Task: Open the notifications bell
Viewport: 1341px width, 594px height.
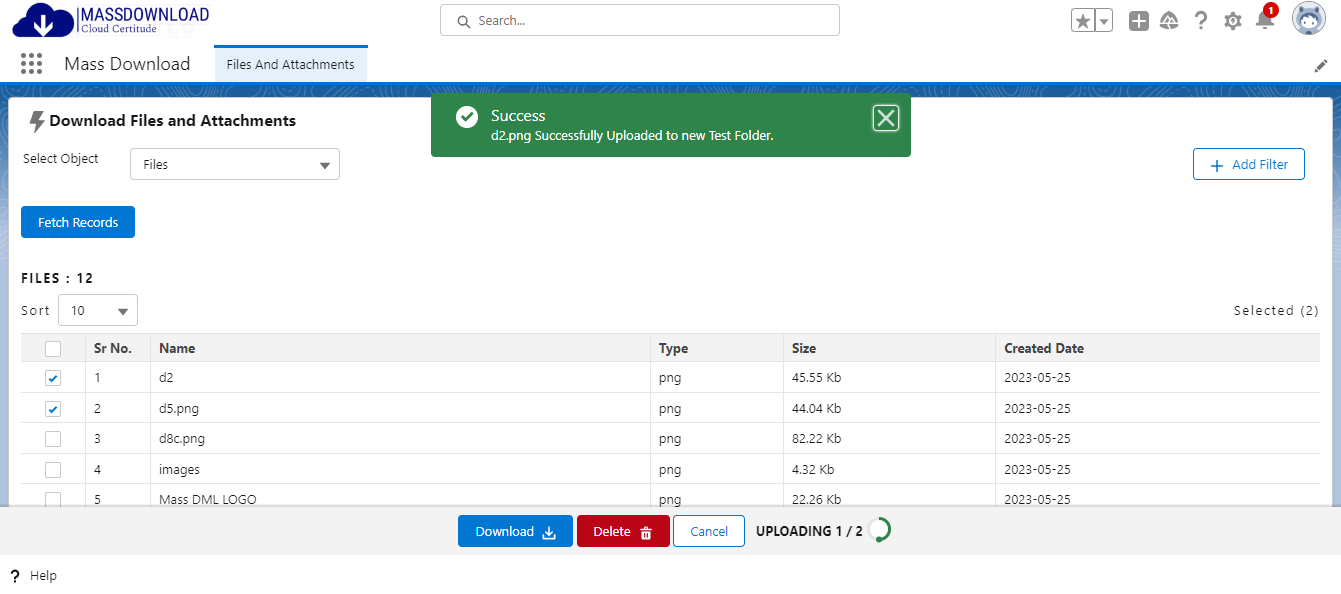Action: [x=1265, y=21]
